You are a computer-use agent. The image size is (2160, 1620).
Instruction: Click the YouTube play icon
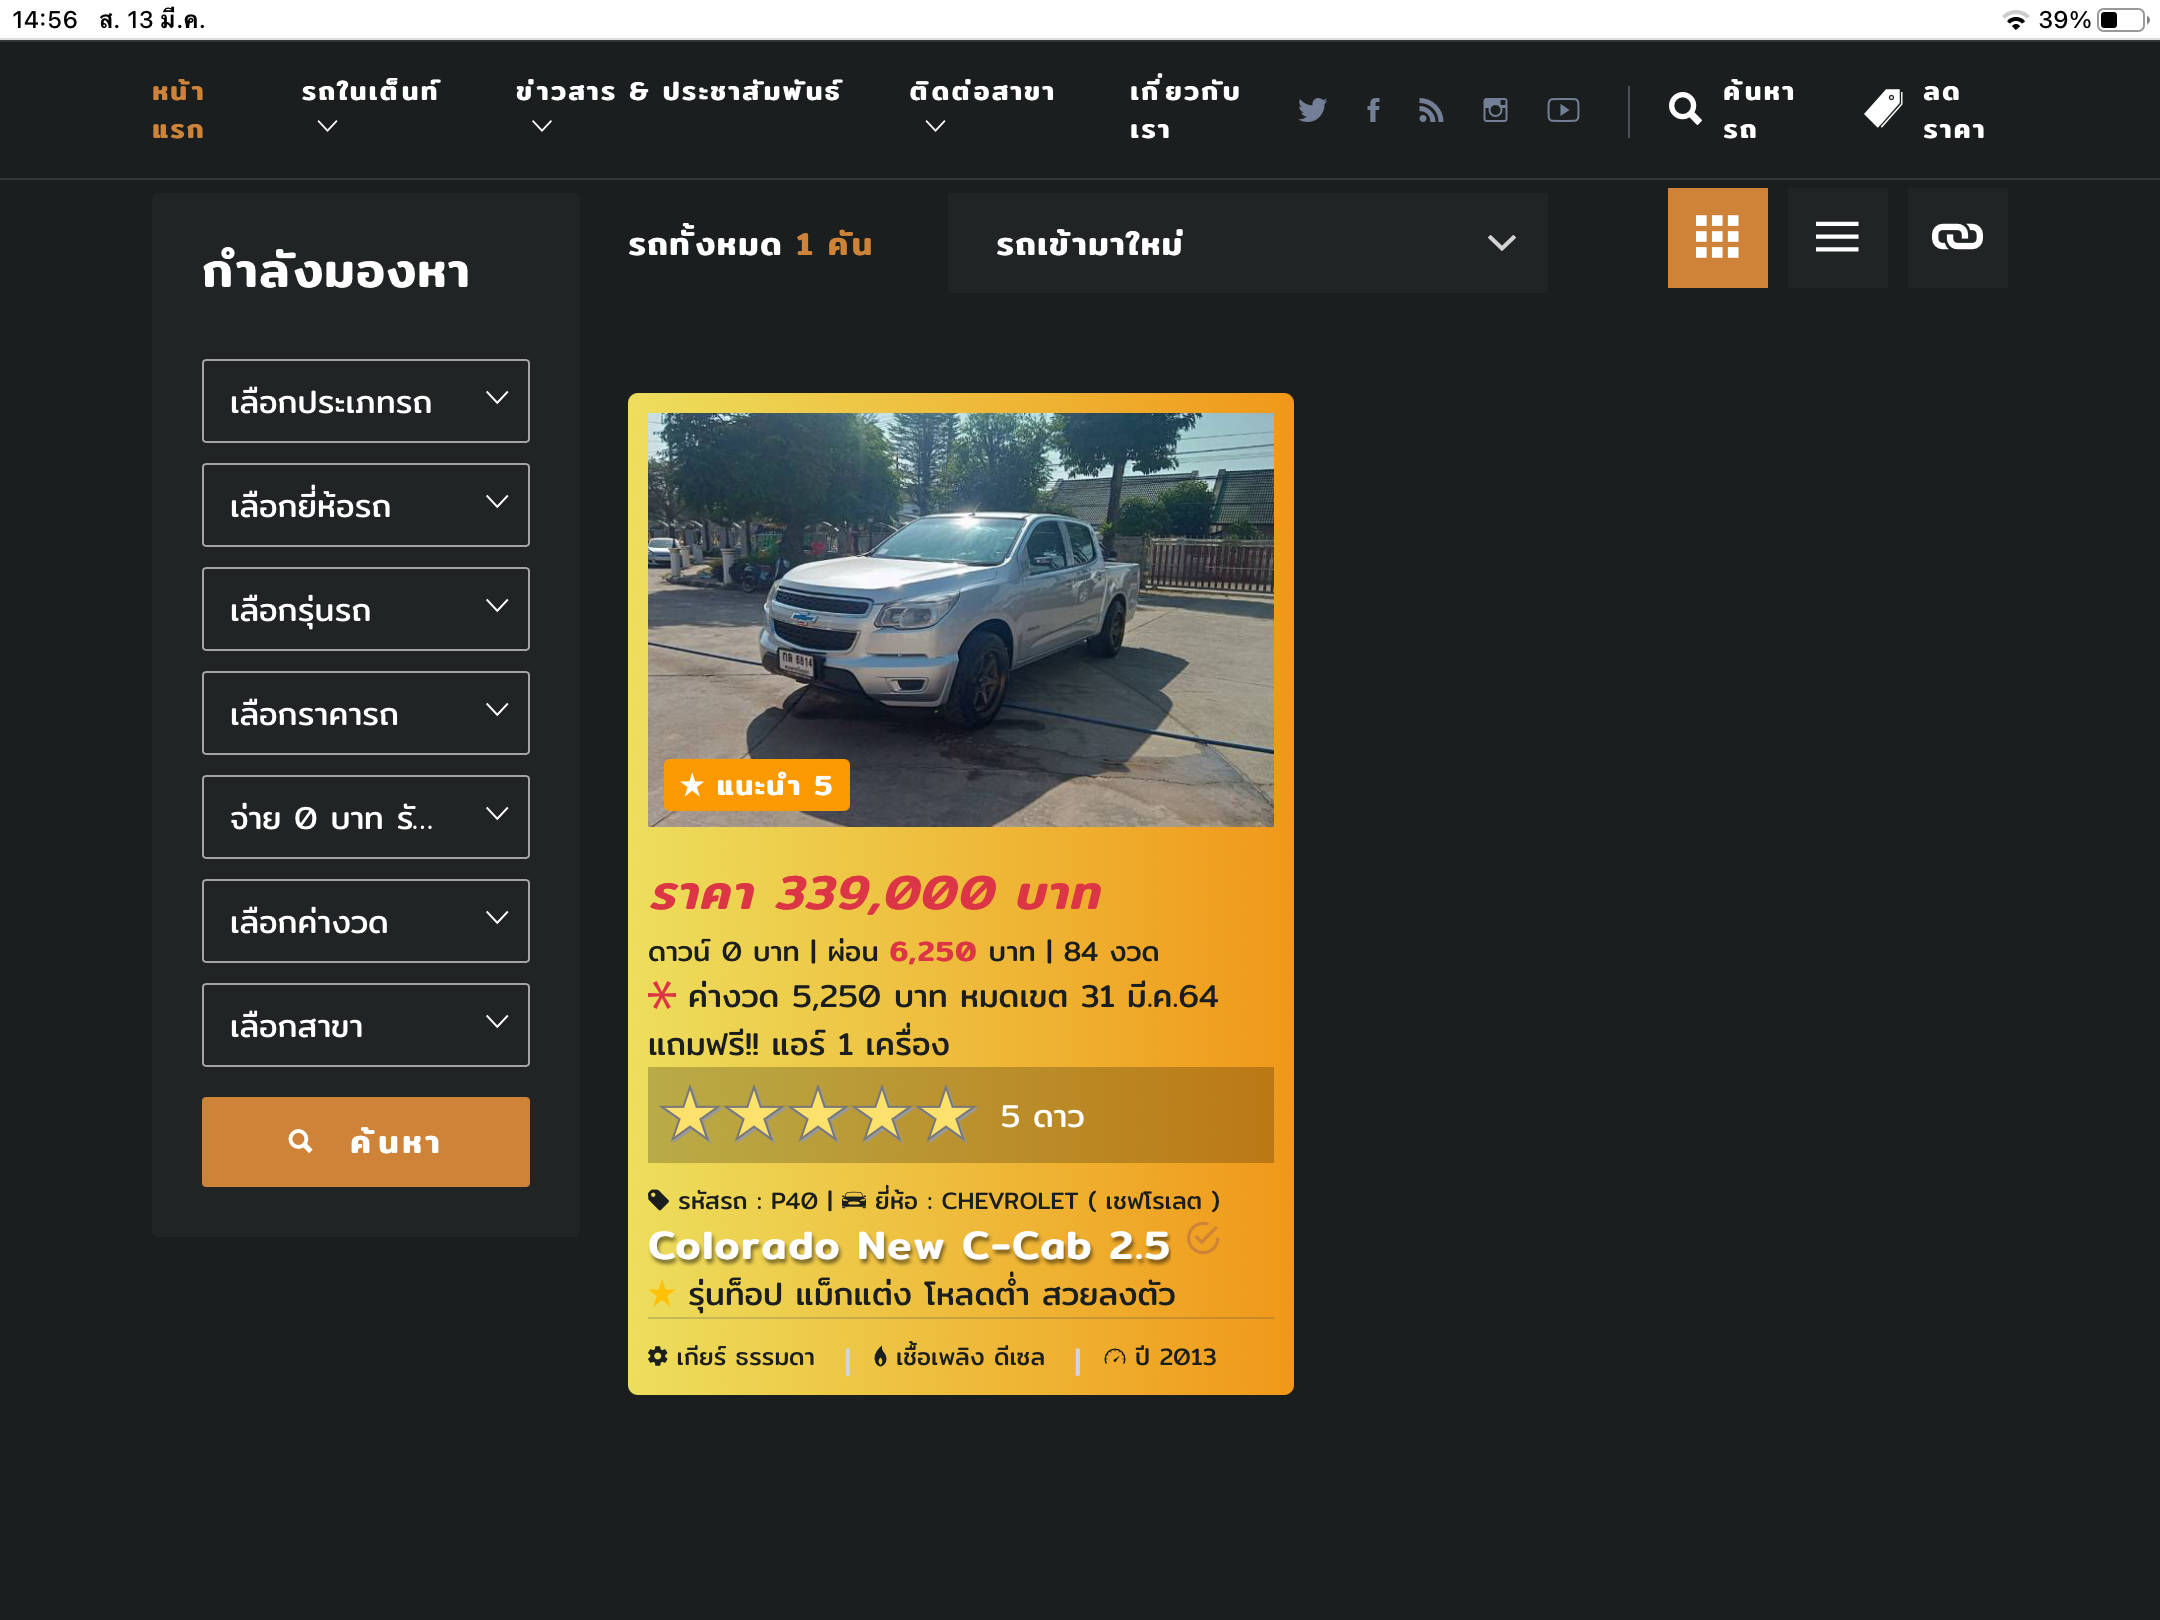1563,110
